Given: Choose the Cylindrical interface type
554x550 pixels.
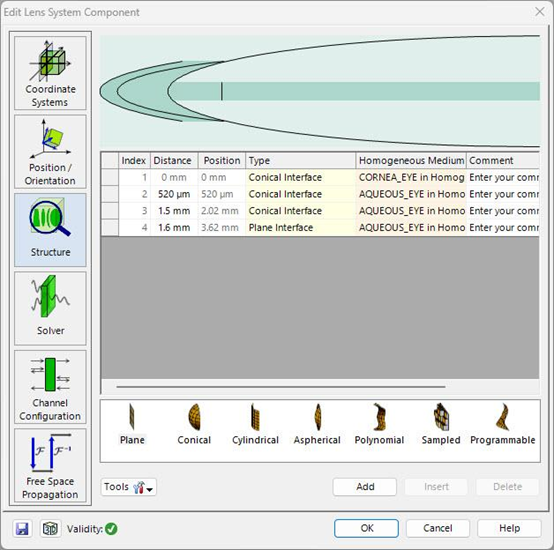Looking at the screenshot, I should [255, 424].
